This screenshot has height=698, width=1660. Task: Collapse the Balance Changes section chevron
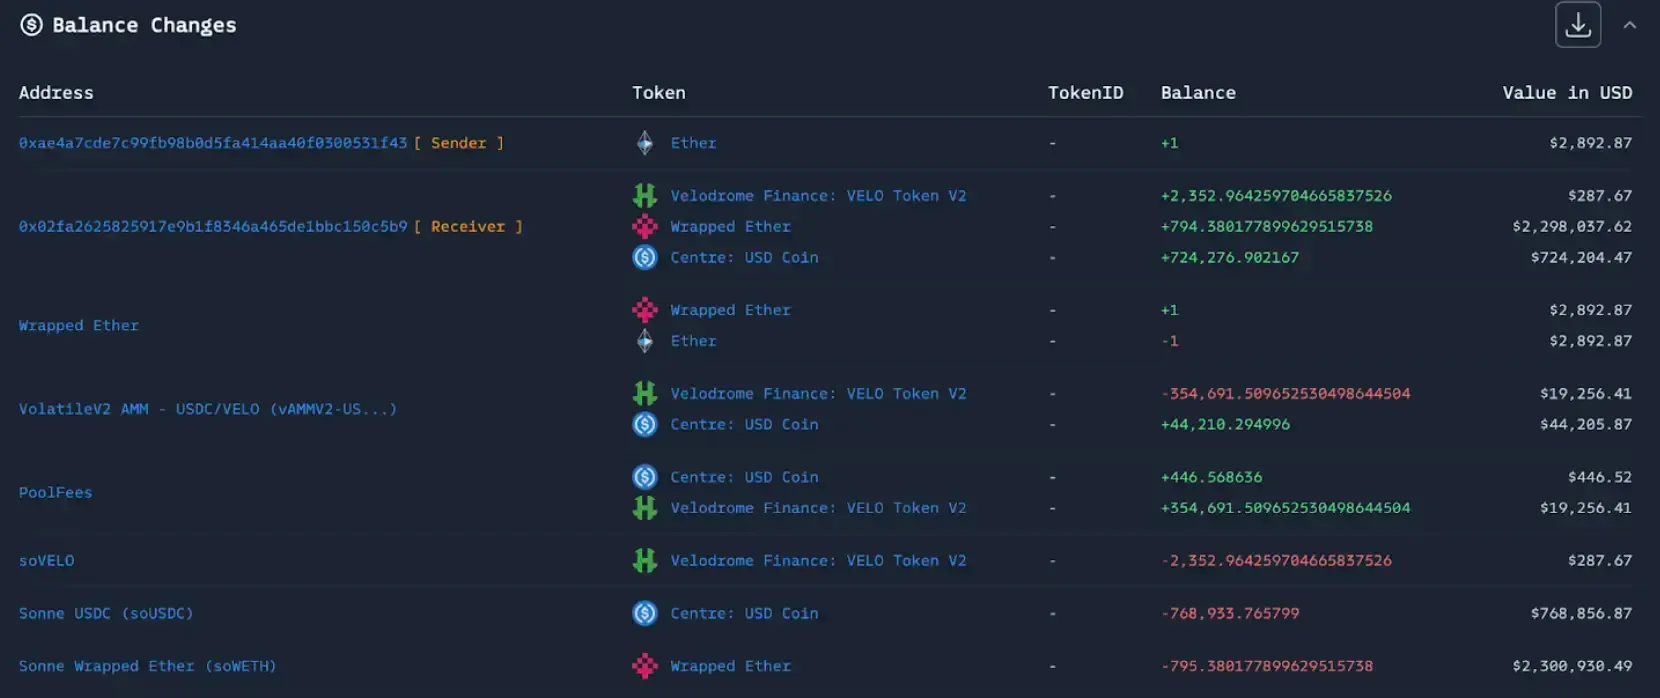pos(1630,25)
